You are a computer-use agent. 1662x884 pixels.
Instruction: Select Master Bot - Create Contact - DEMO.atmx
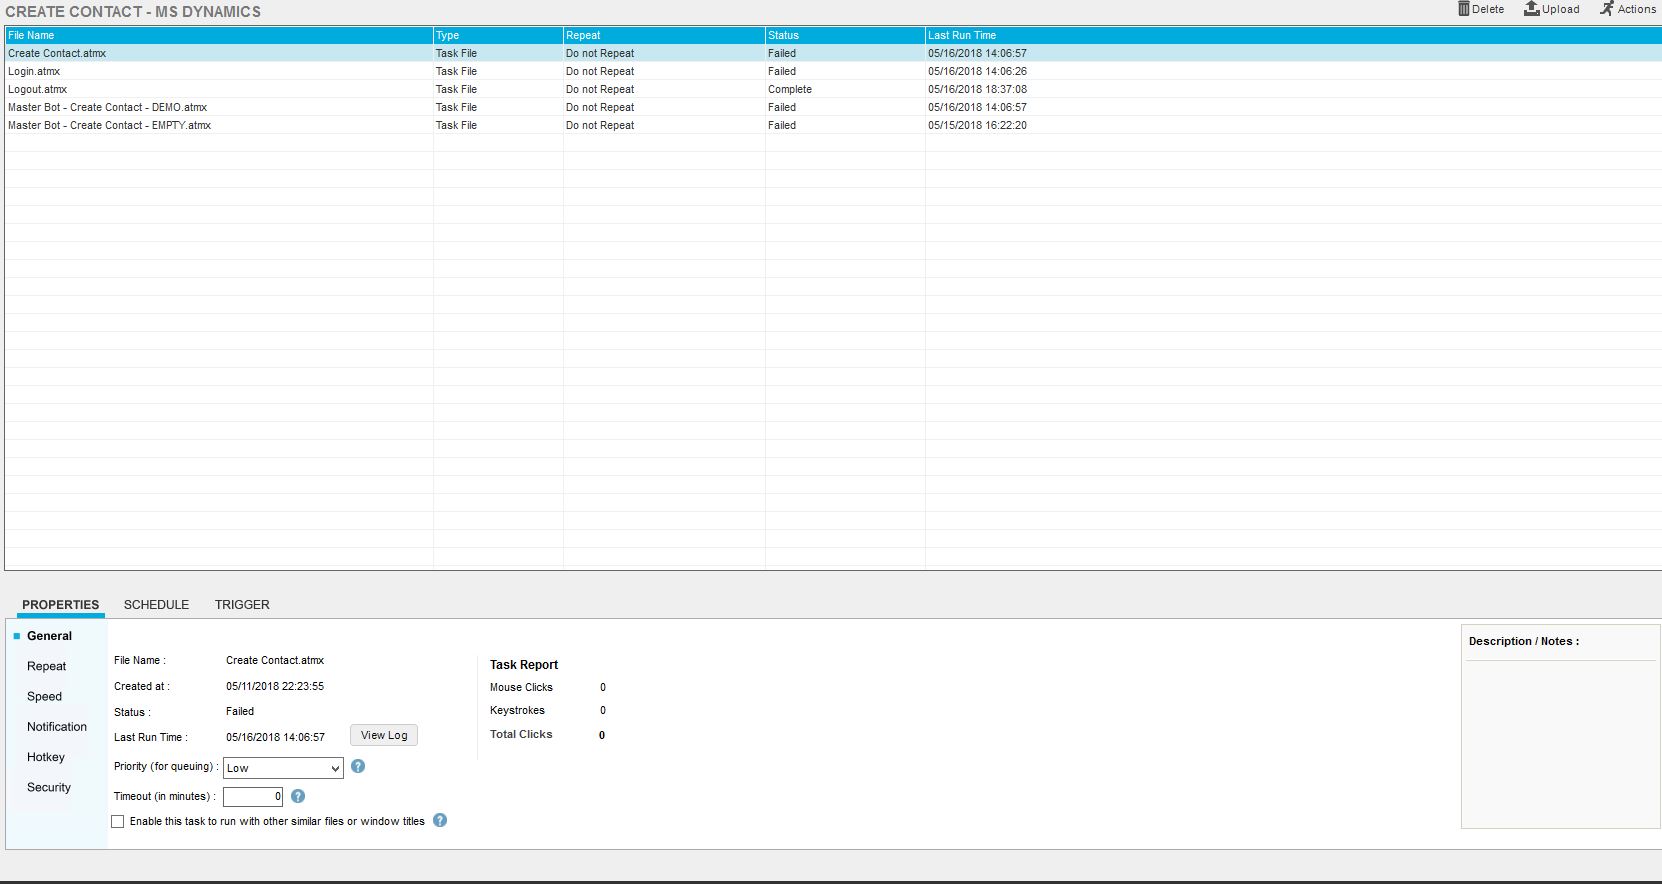(x=107, y=107)
